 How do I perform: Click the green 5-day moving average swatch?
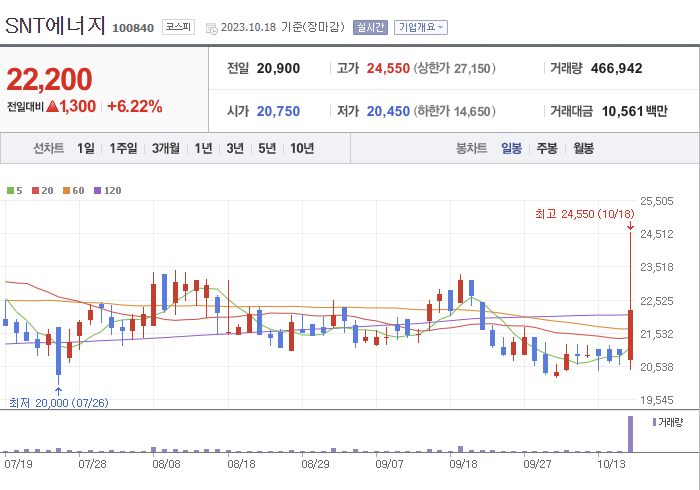(x=10, y=191)
